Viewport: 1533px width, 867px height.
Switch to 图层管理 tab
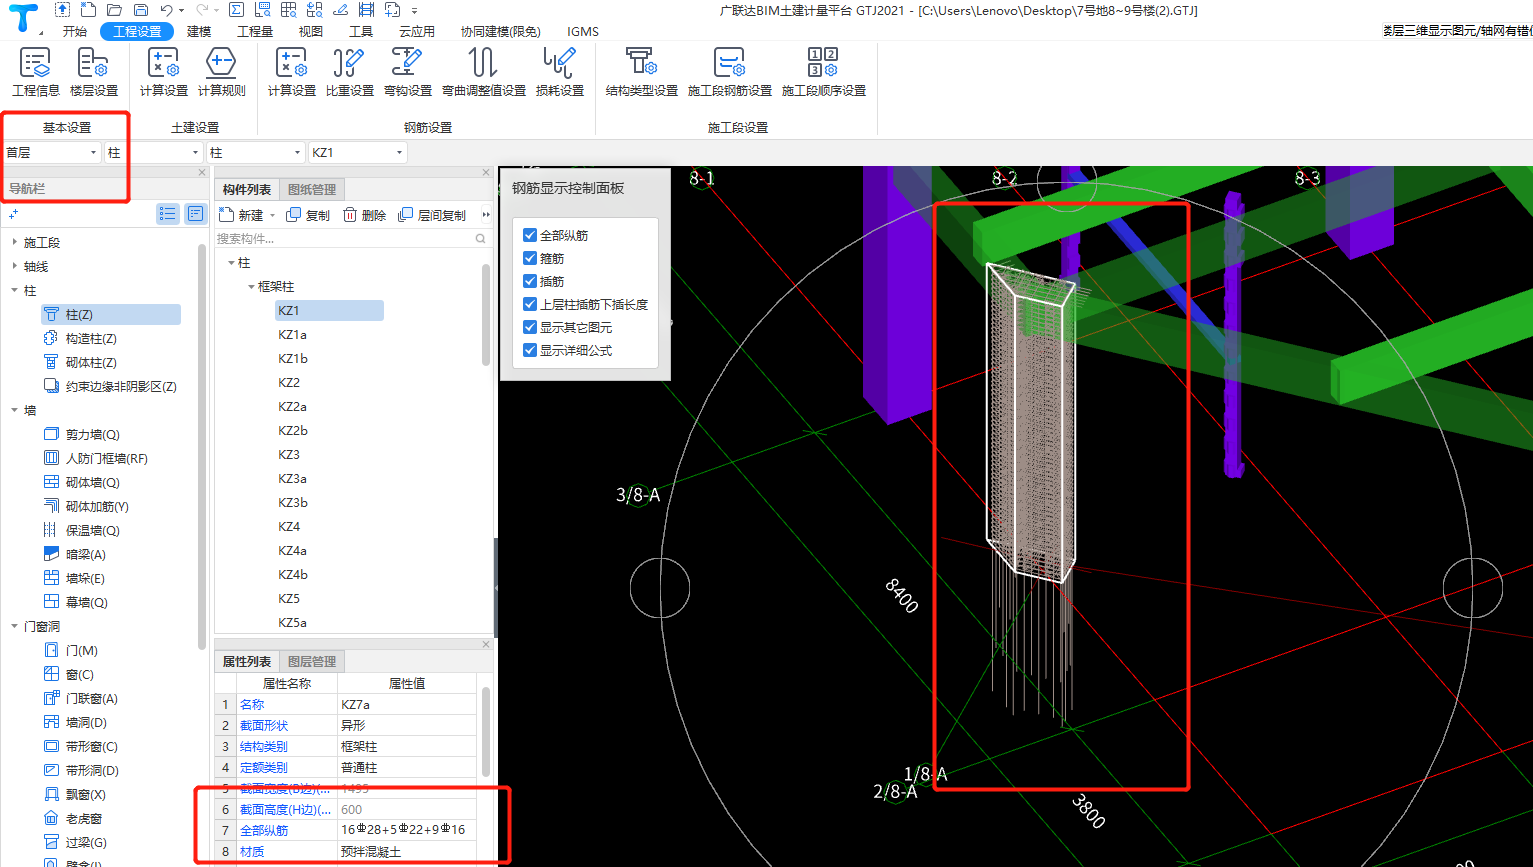pos(312,662)
